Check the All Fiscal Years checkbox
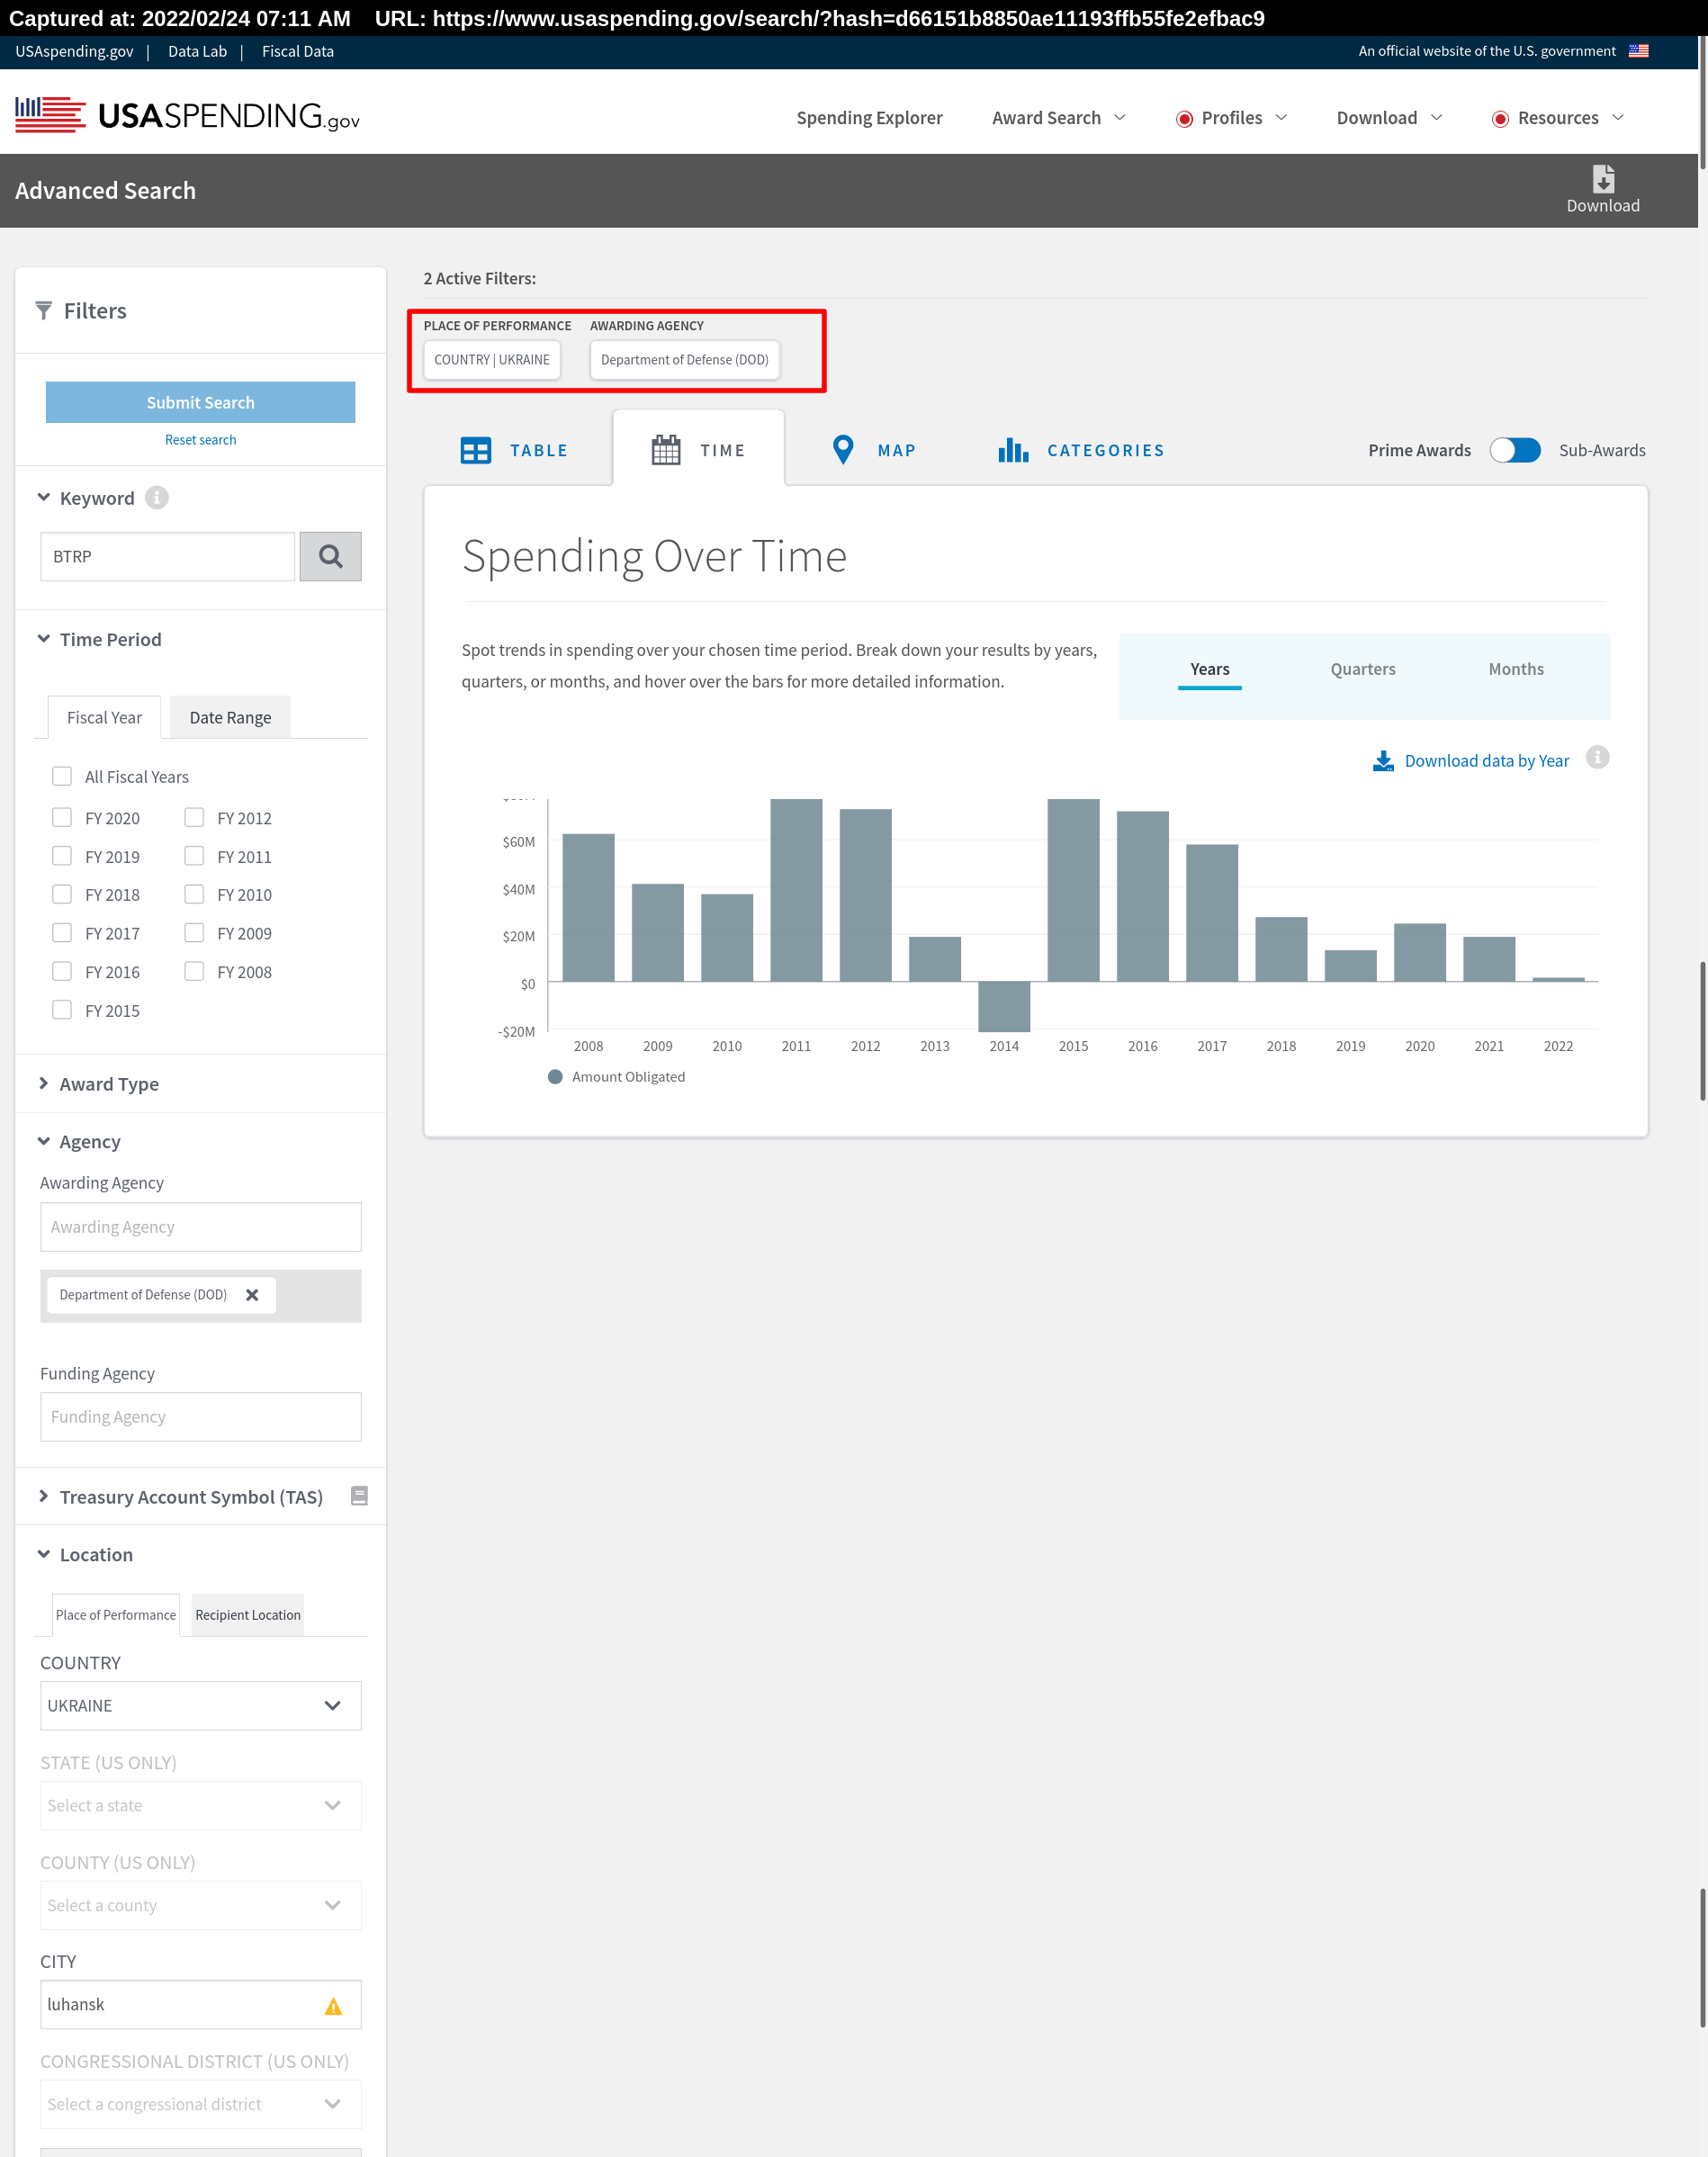This screenshot has height=2157, width=1708. click(x=62, y=776)
